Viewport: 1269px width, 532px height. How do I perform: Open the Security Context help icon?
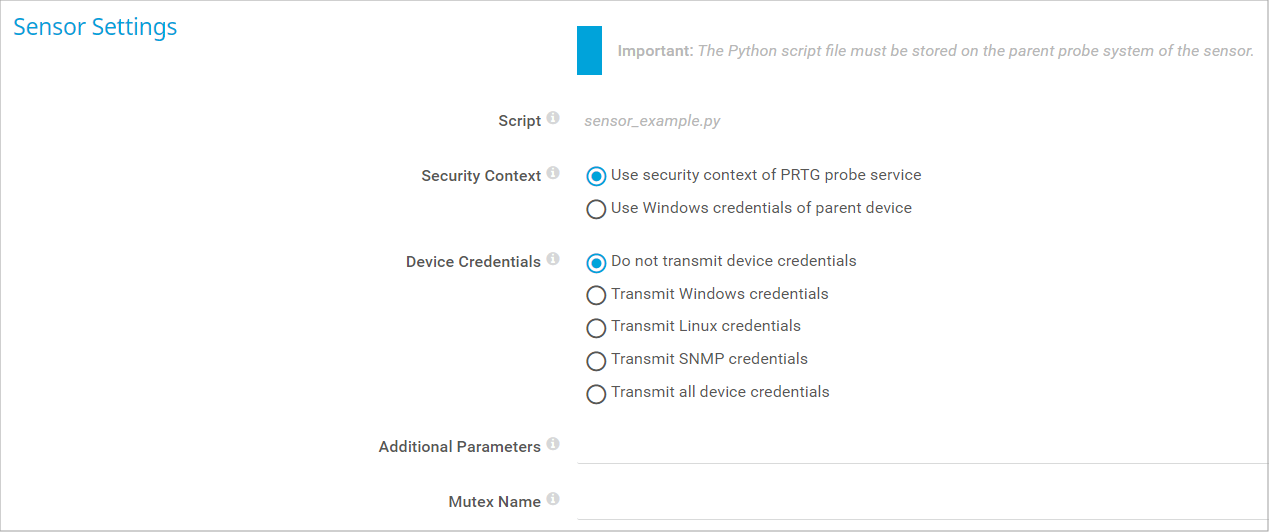coord(553,174)
